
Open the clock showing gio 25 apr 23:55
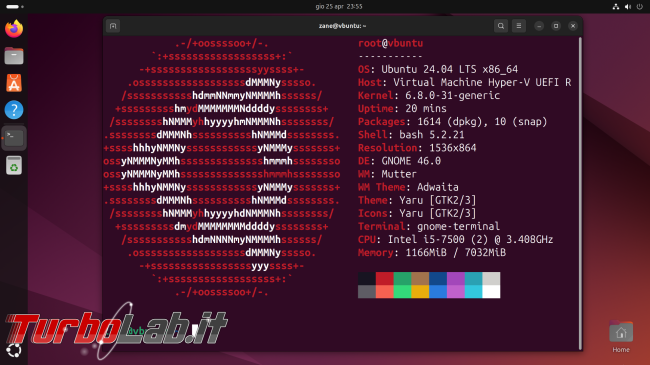click(x=339, y=7)
